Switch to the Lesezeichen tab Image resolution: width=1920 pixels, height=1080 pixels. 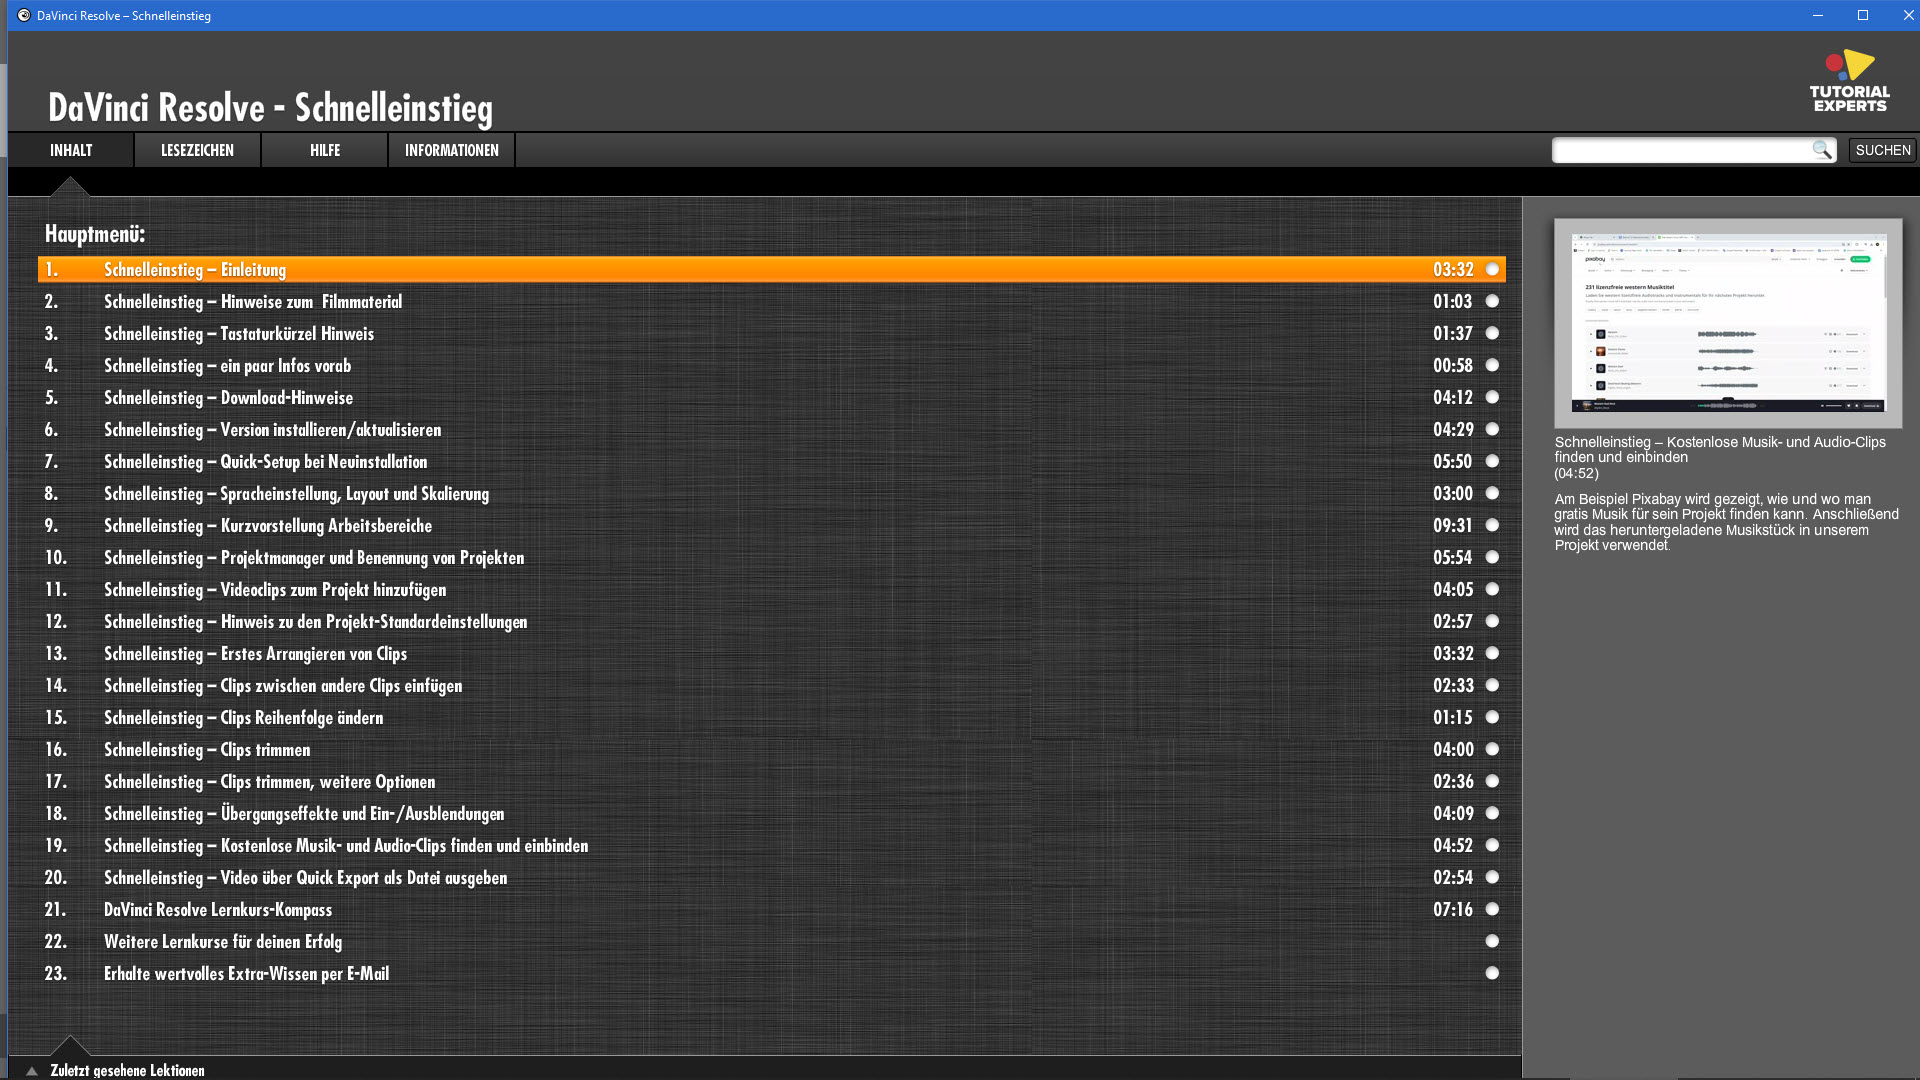click(197, 150)
